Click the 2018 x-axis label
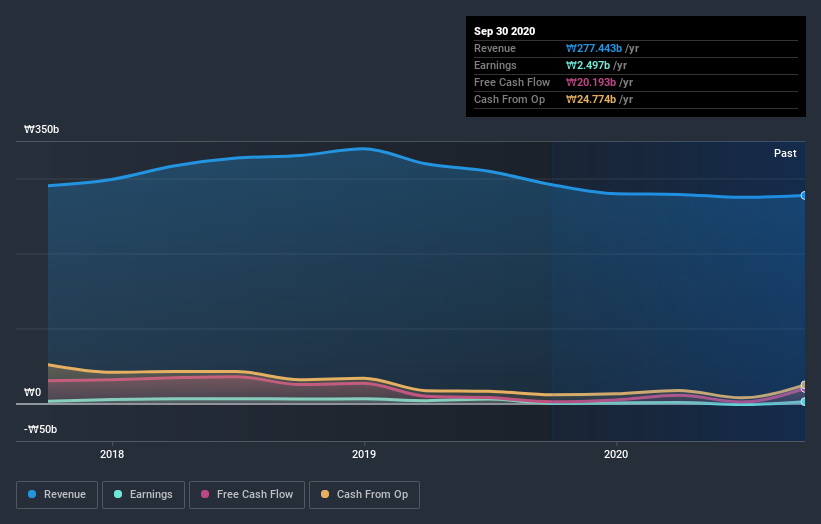Screen dimensions: 821x524 pos(112,454)
